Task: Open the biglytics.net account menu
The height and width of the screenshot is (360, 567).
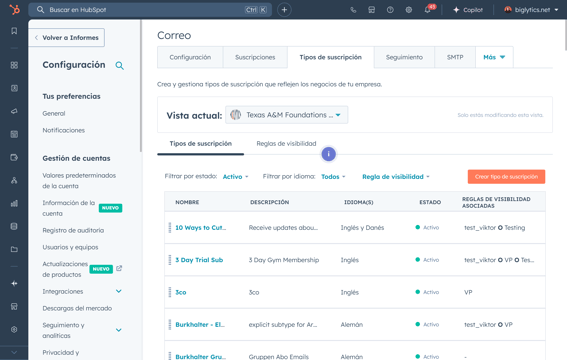Action: click(x=531, y=10)
